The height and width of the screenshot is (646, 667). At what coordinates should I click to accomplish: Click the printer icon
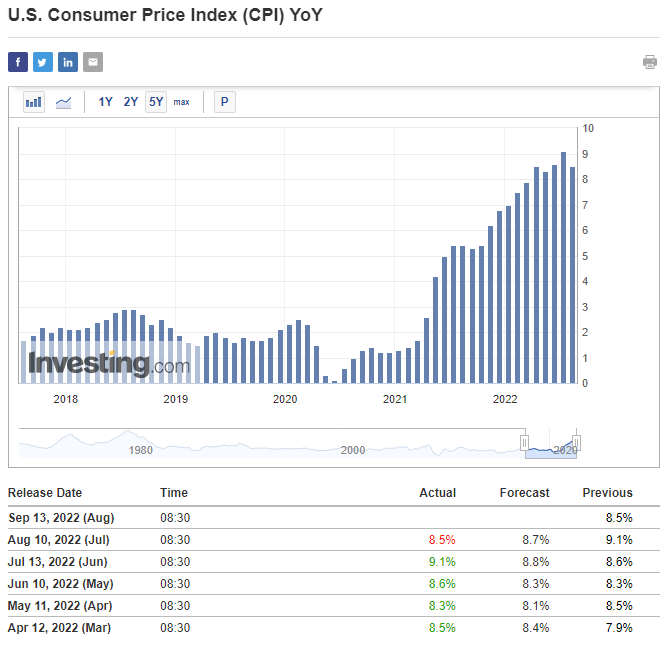coord(650,62)
